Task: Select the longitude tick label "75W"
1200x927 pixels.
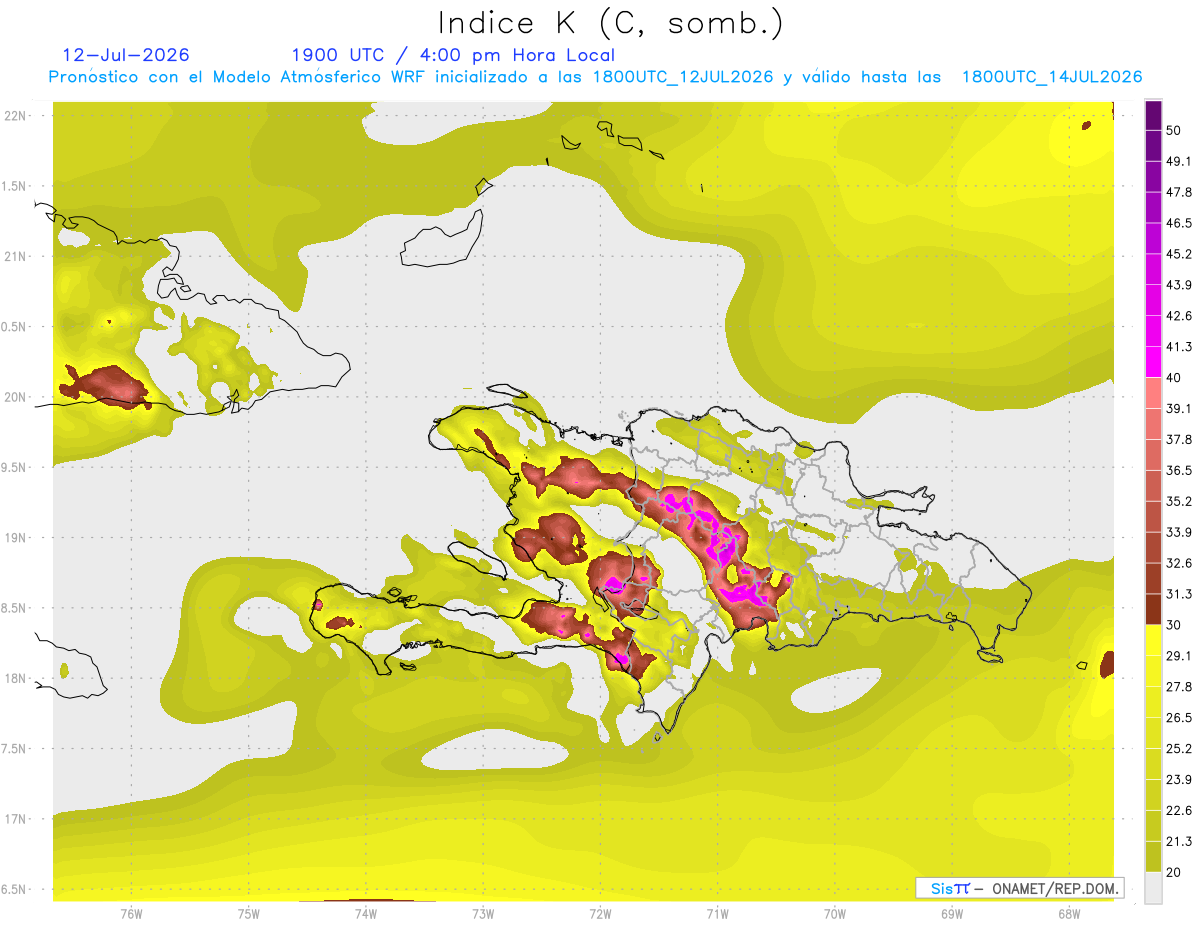Action: pos(249,914)
